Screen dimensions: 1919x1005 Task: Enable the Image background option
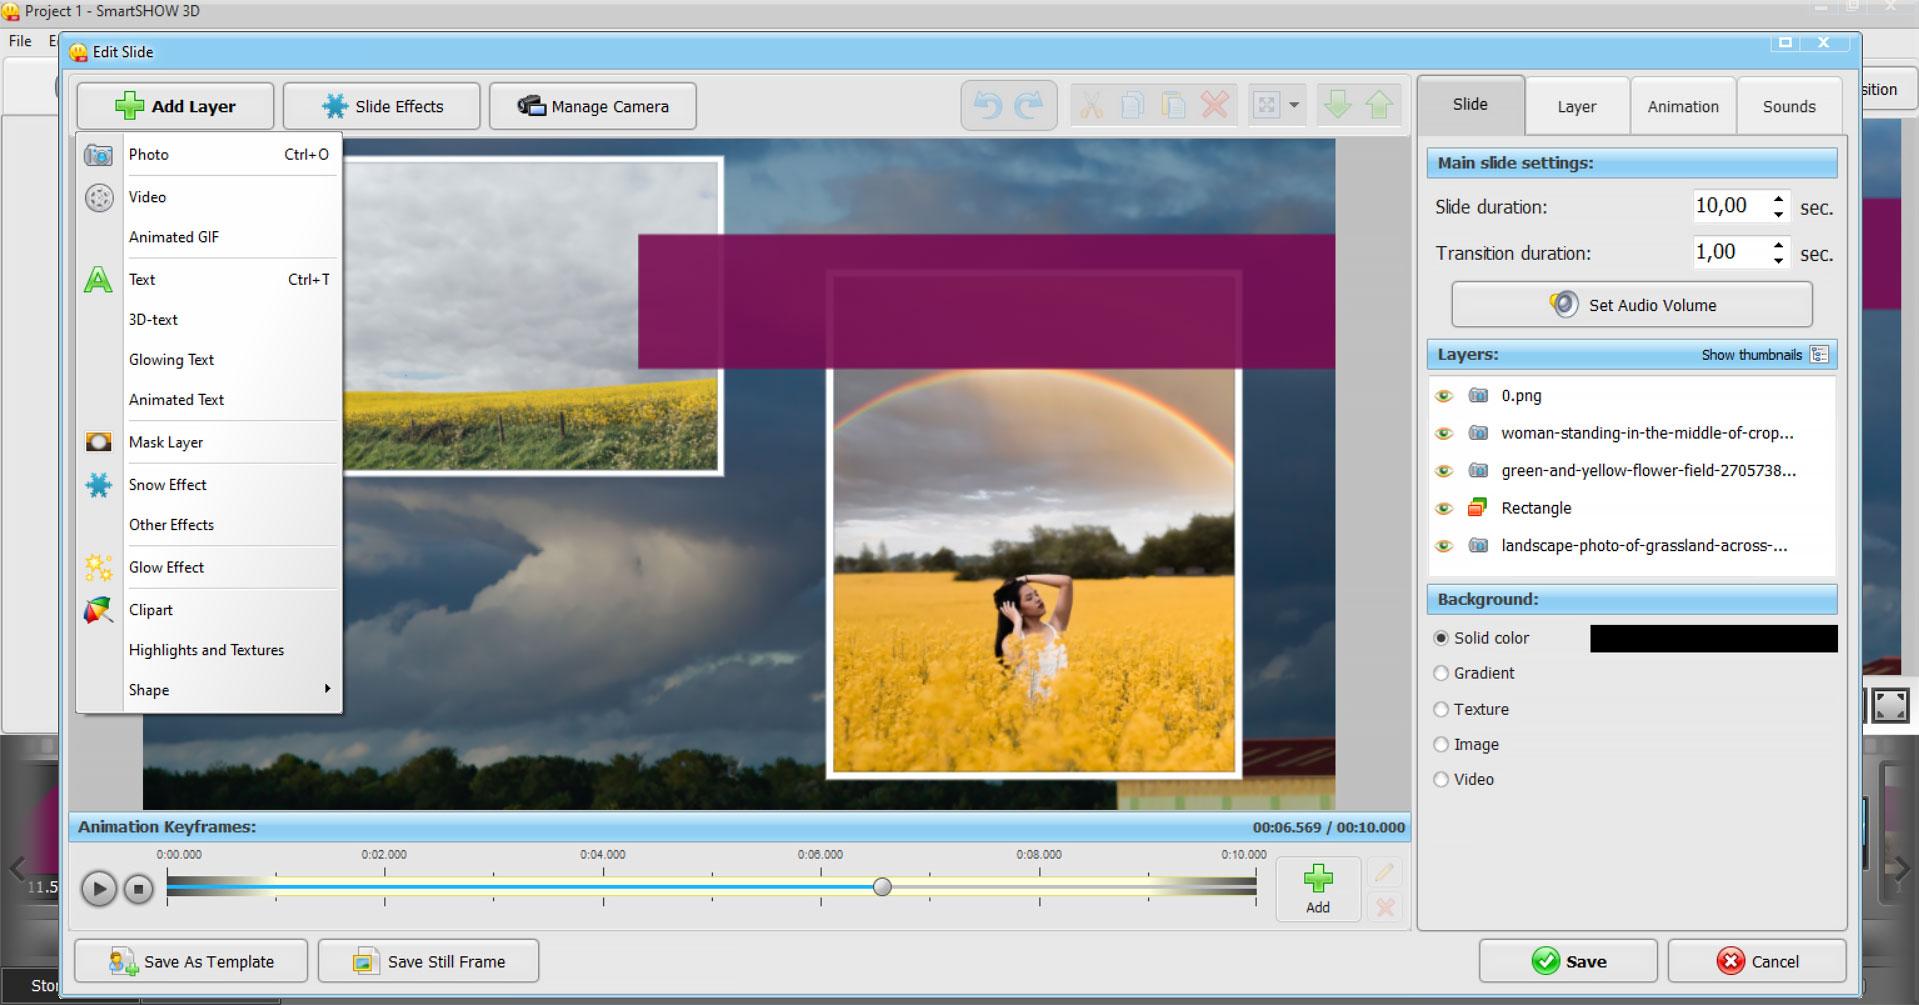pyautogui.click(x=1441, y=744)
